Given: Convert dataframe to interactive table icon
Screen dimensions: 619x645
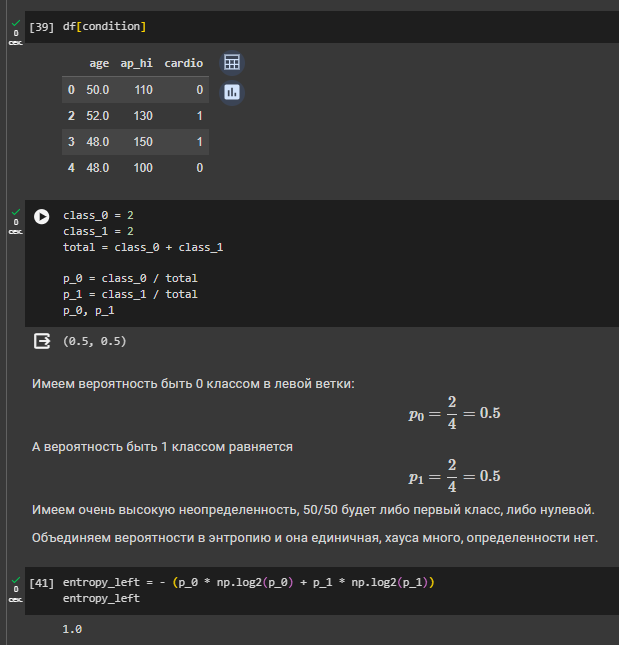Looking at the screenshot, I should pyautogui.click(x=232, y=63).
